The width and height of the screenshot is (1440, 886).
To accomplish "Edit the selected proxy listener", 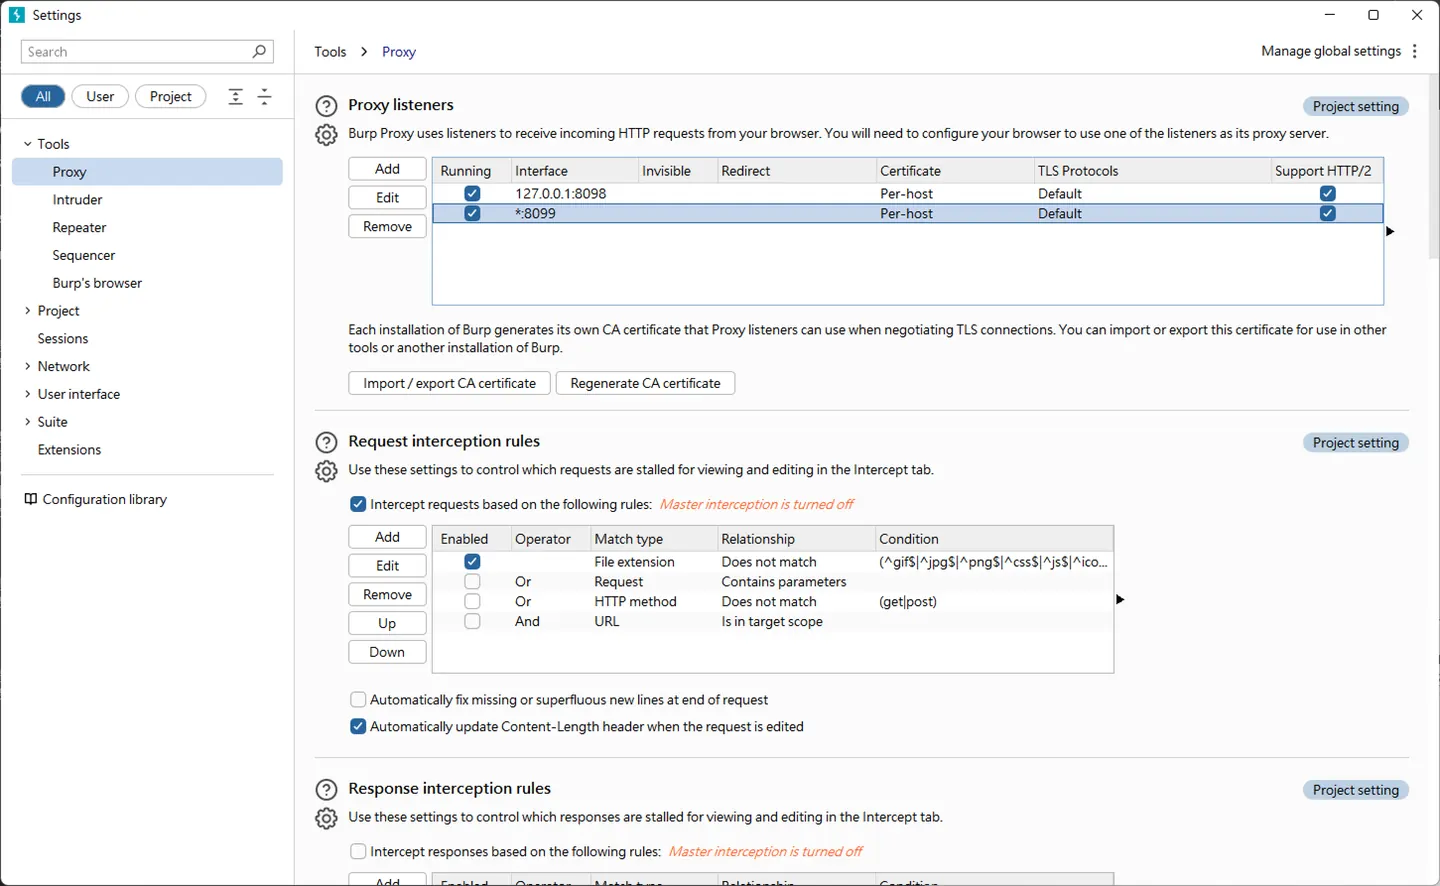I will pyautogui.click(x=388, y=198).
